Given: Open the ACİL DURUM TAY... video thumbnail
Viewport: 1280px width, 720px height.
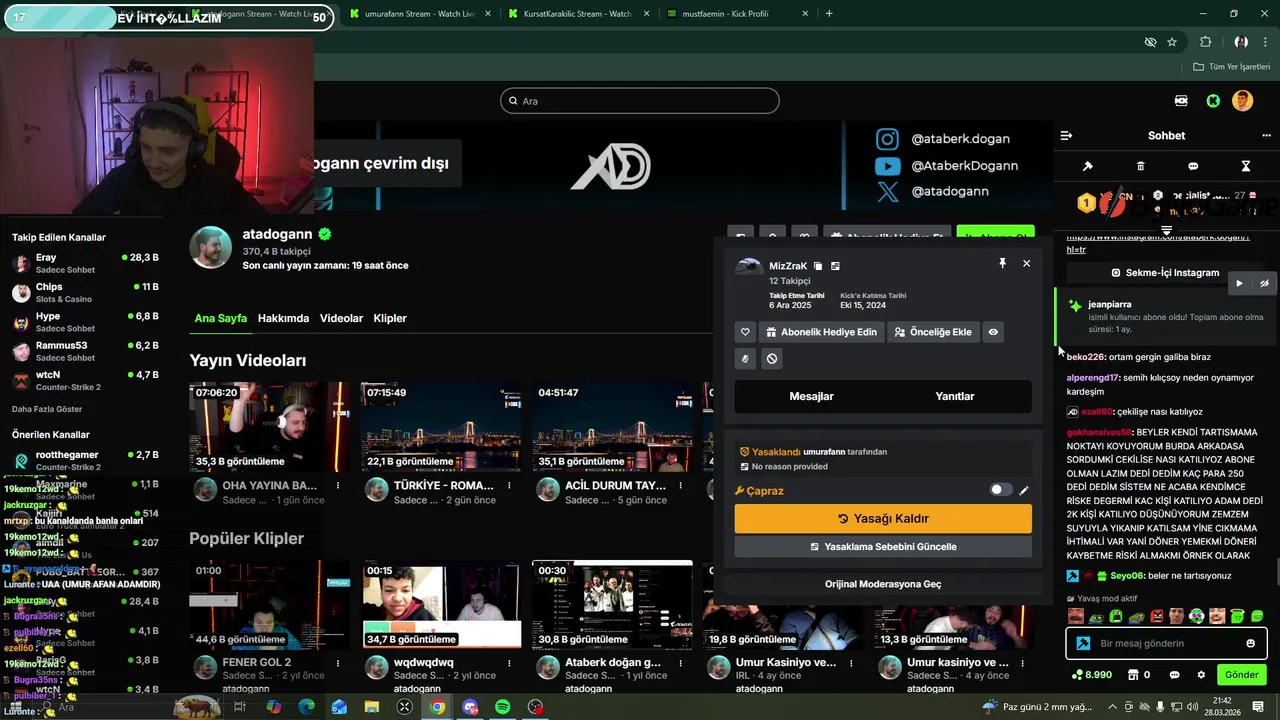Looking at the screenshot, I should pyautogui.click(x=613, y=427).
